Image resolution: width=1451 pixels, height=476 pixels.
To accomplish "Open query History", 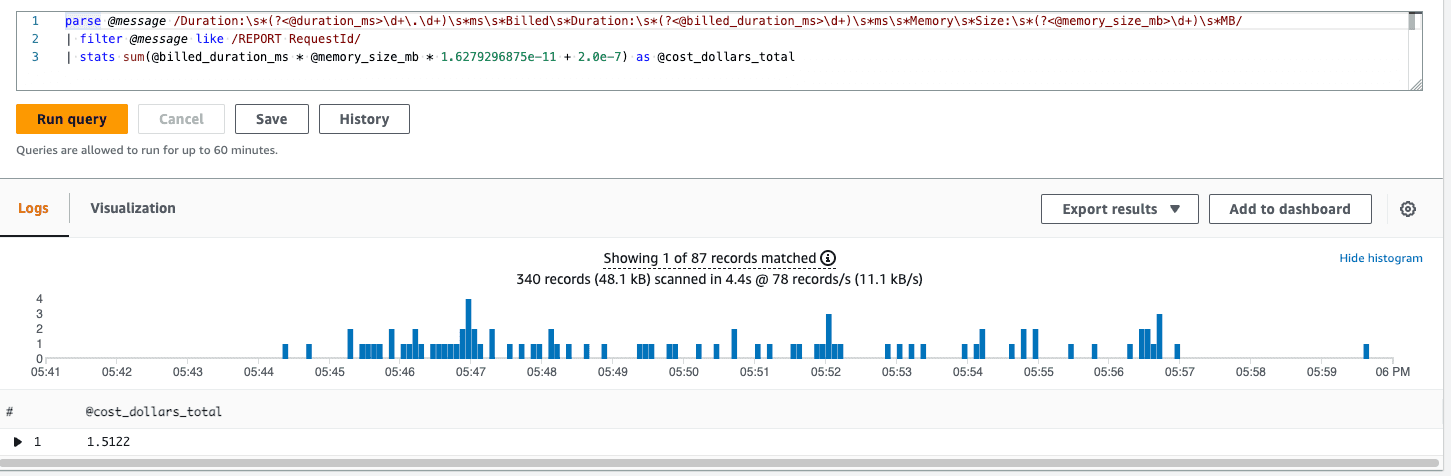I will [x=364, y=119].
